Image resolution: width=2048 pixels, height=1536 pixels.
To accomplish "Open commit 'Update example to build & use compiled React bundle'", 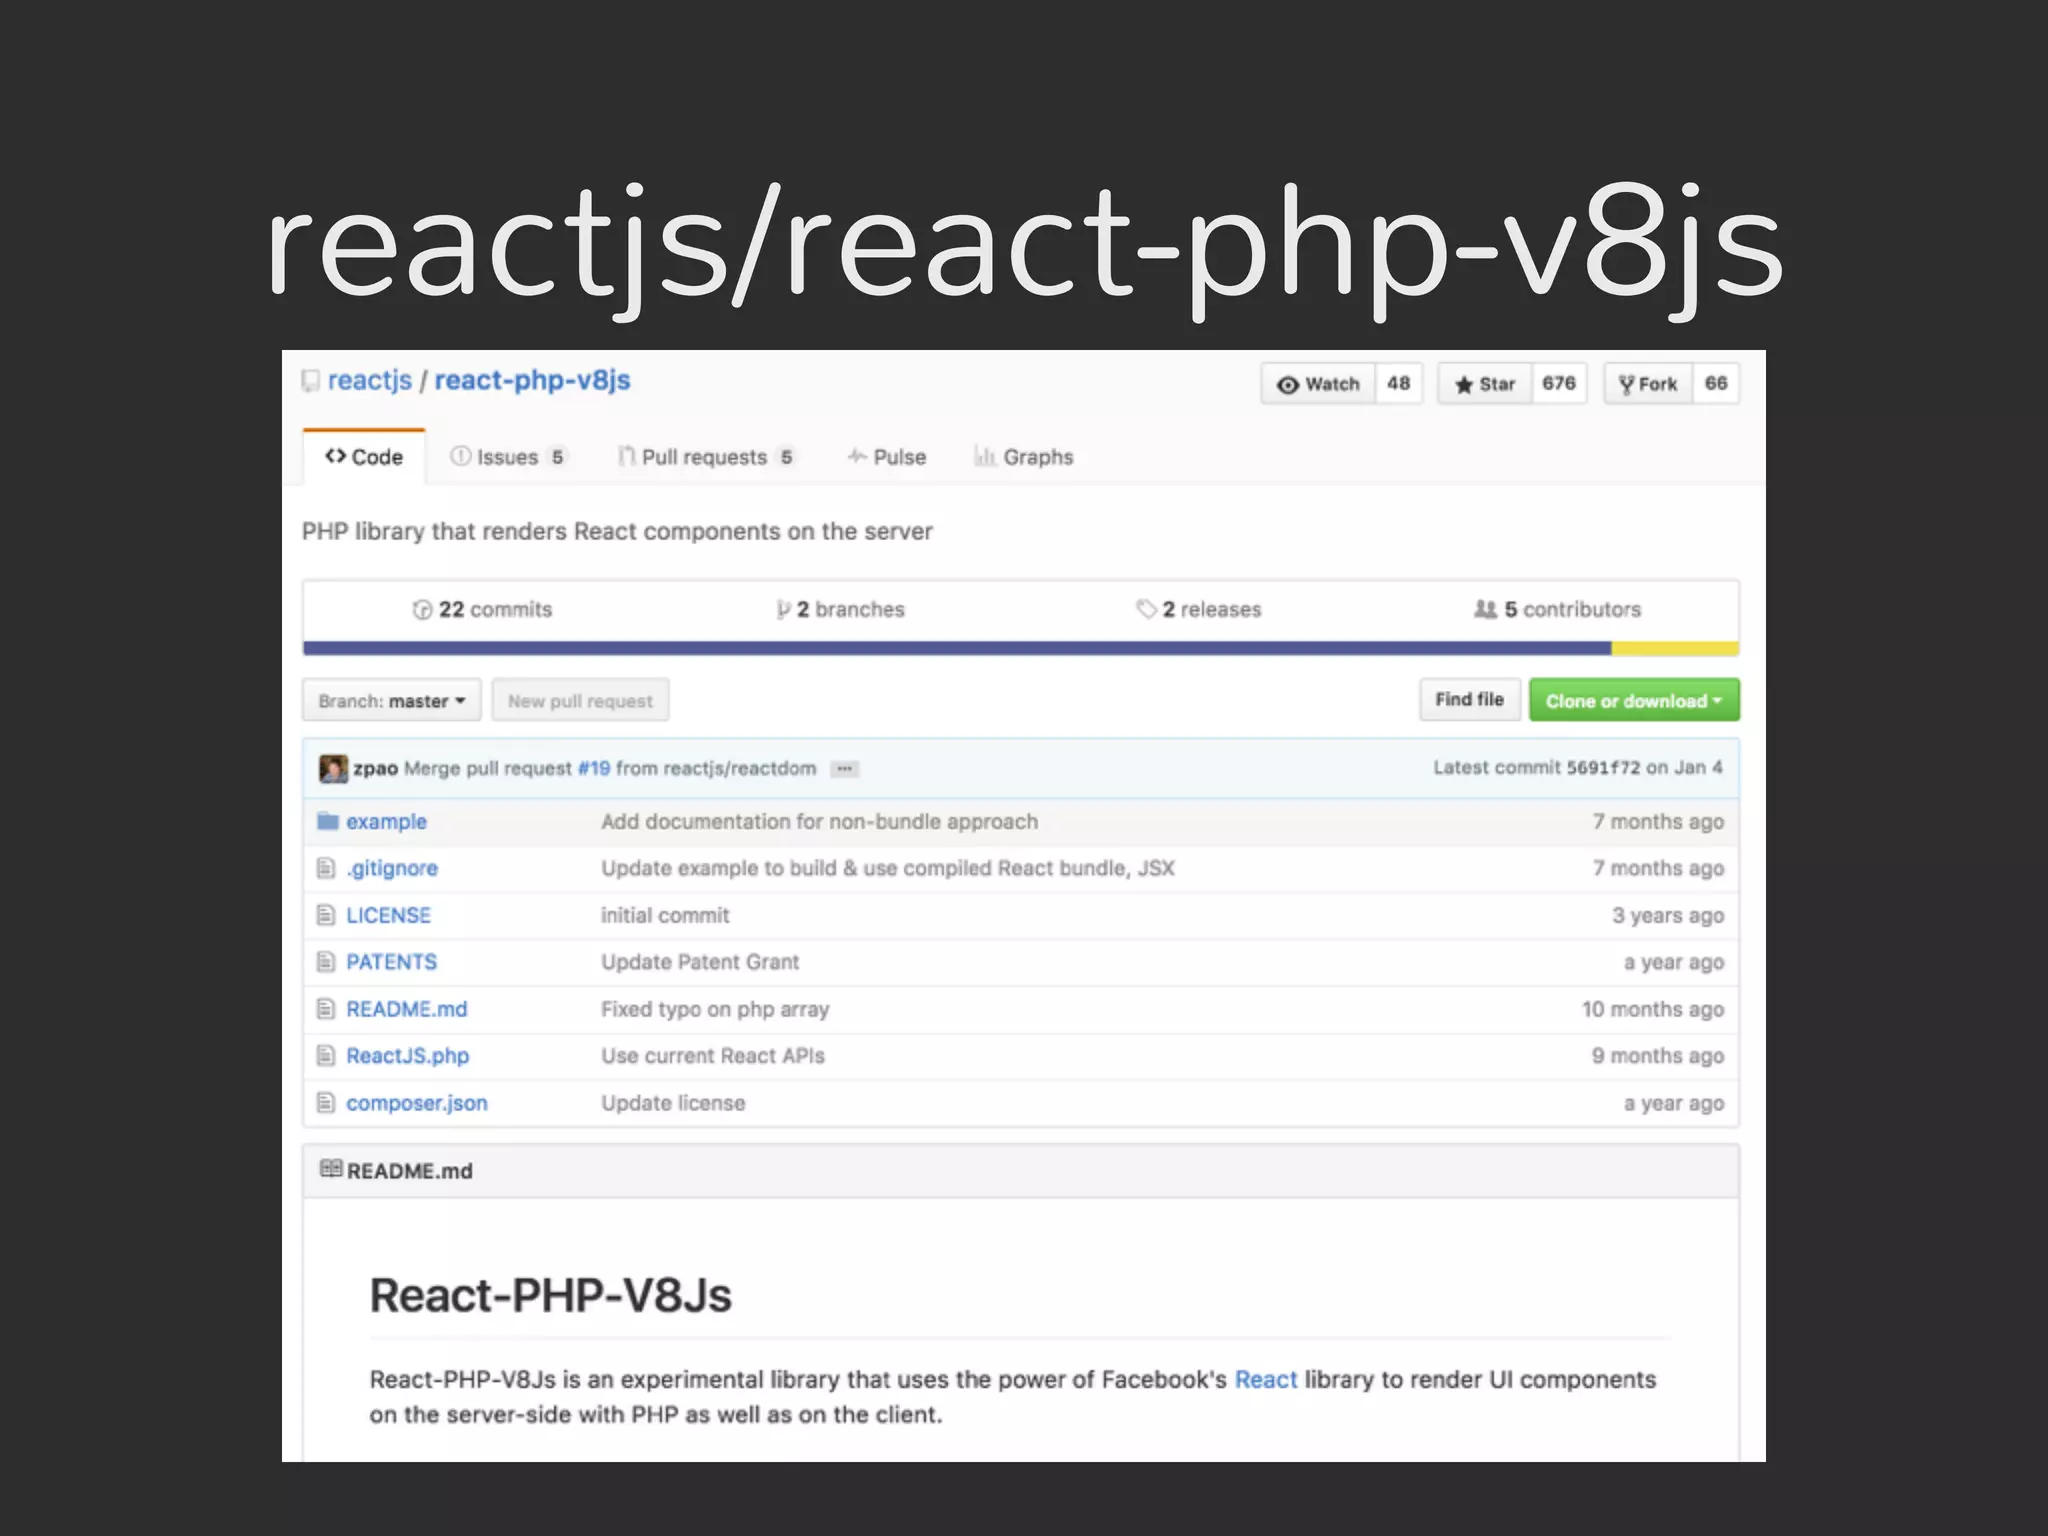I will click(x=888, y=868).
